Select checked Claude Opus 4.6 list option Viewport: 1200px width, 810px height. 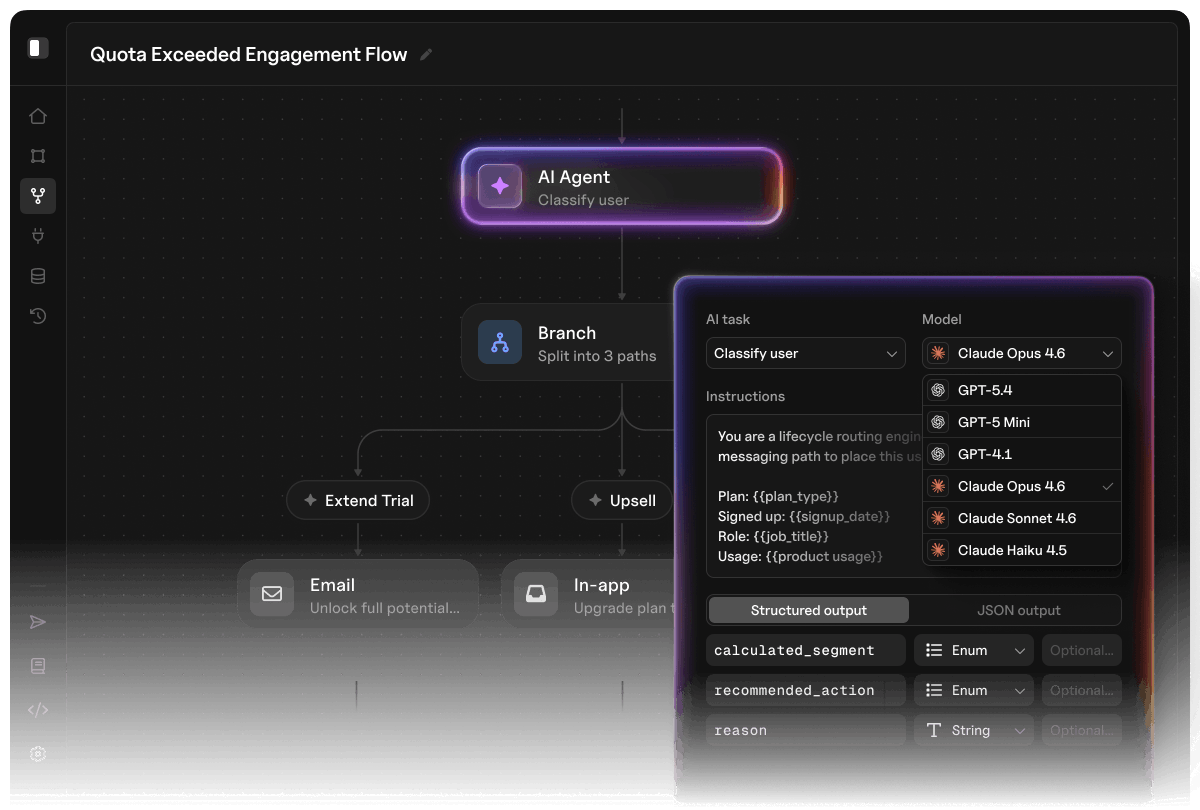click(1022, 486)
